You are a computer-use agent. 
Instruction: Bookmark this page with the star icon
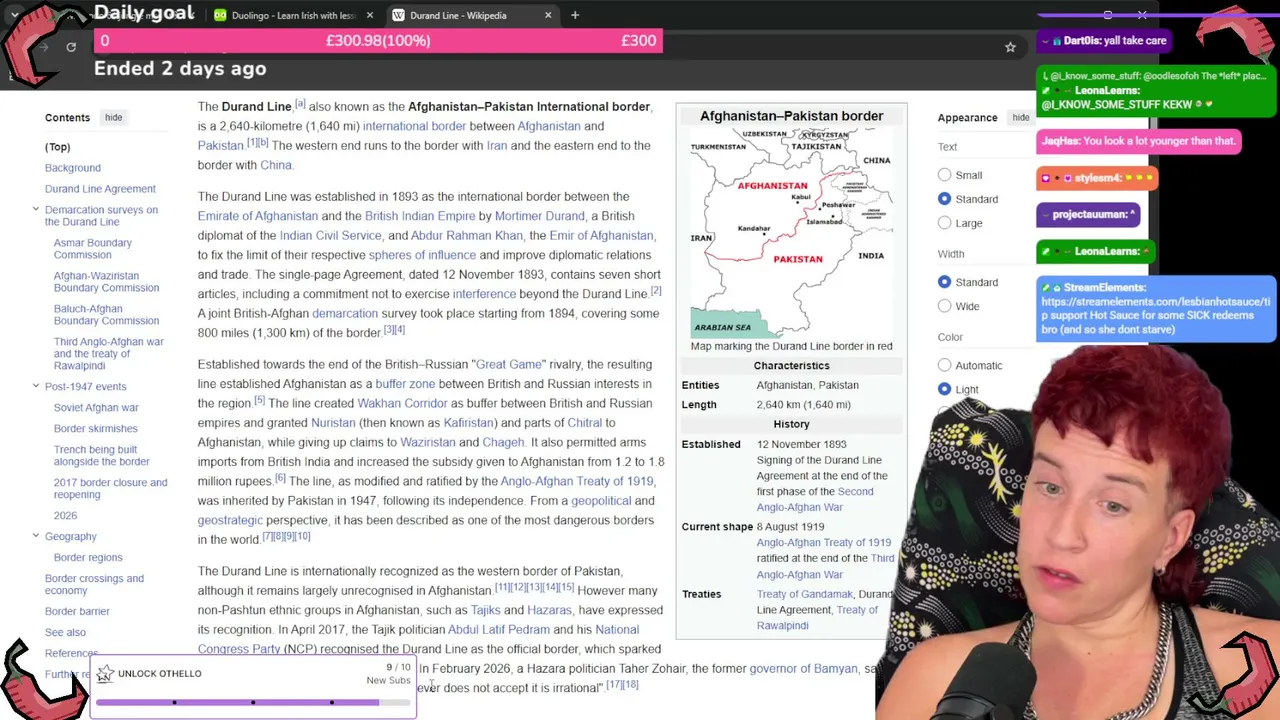tap(1010, 47)
